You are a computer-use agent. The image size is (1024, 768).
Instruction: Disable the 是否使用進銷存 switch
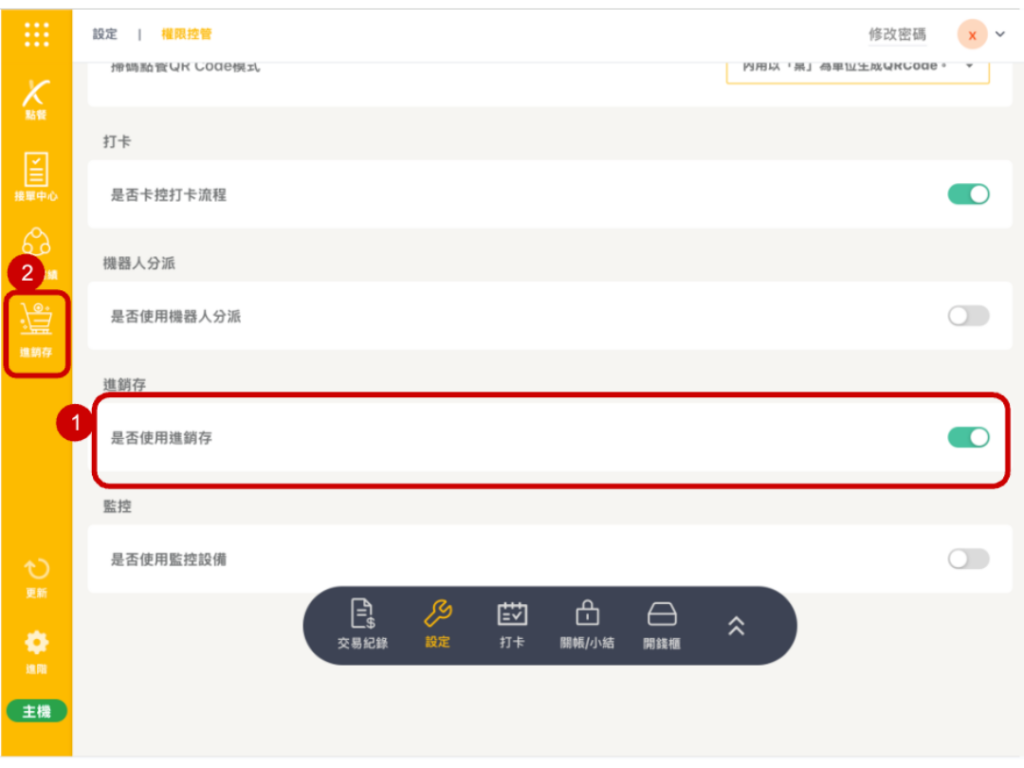(x=968, y=437)
